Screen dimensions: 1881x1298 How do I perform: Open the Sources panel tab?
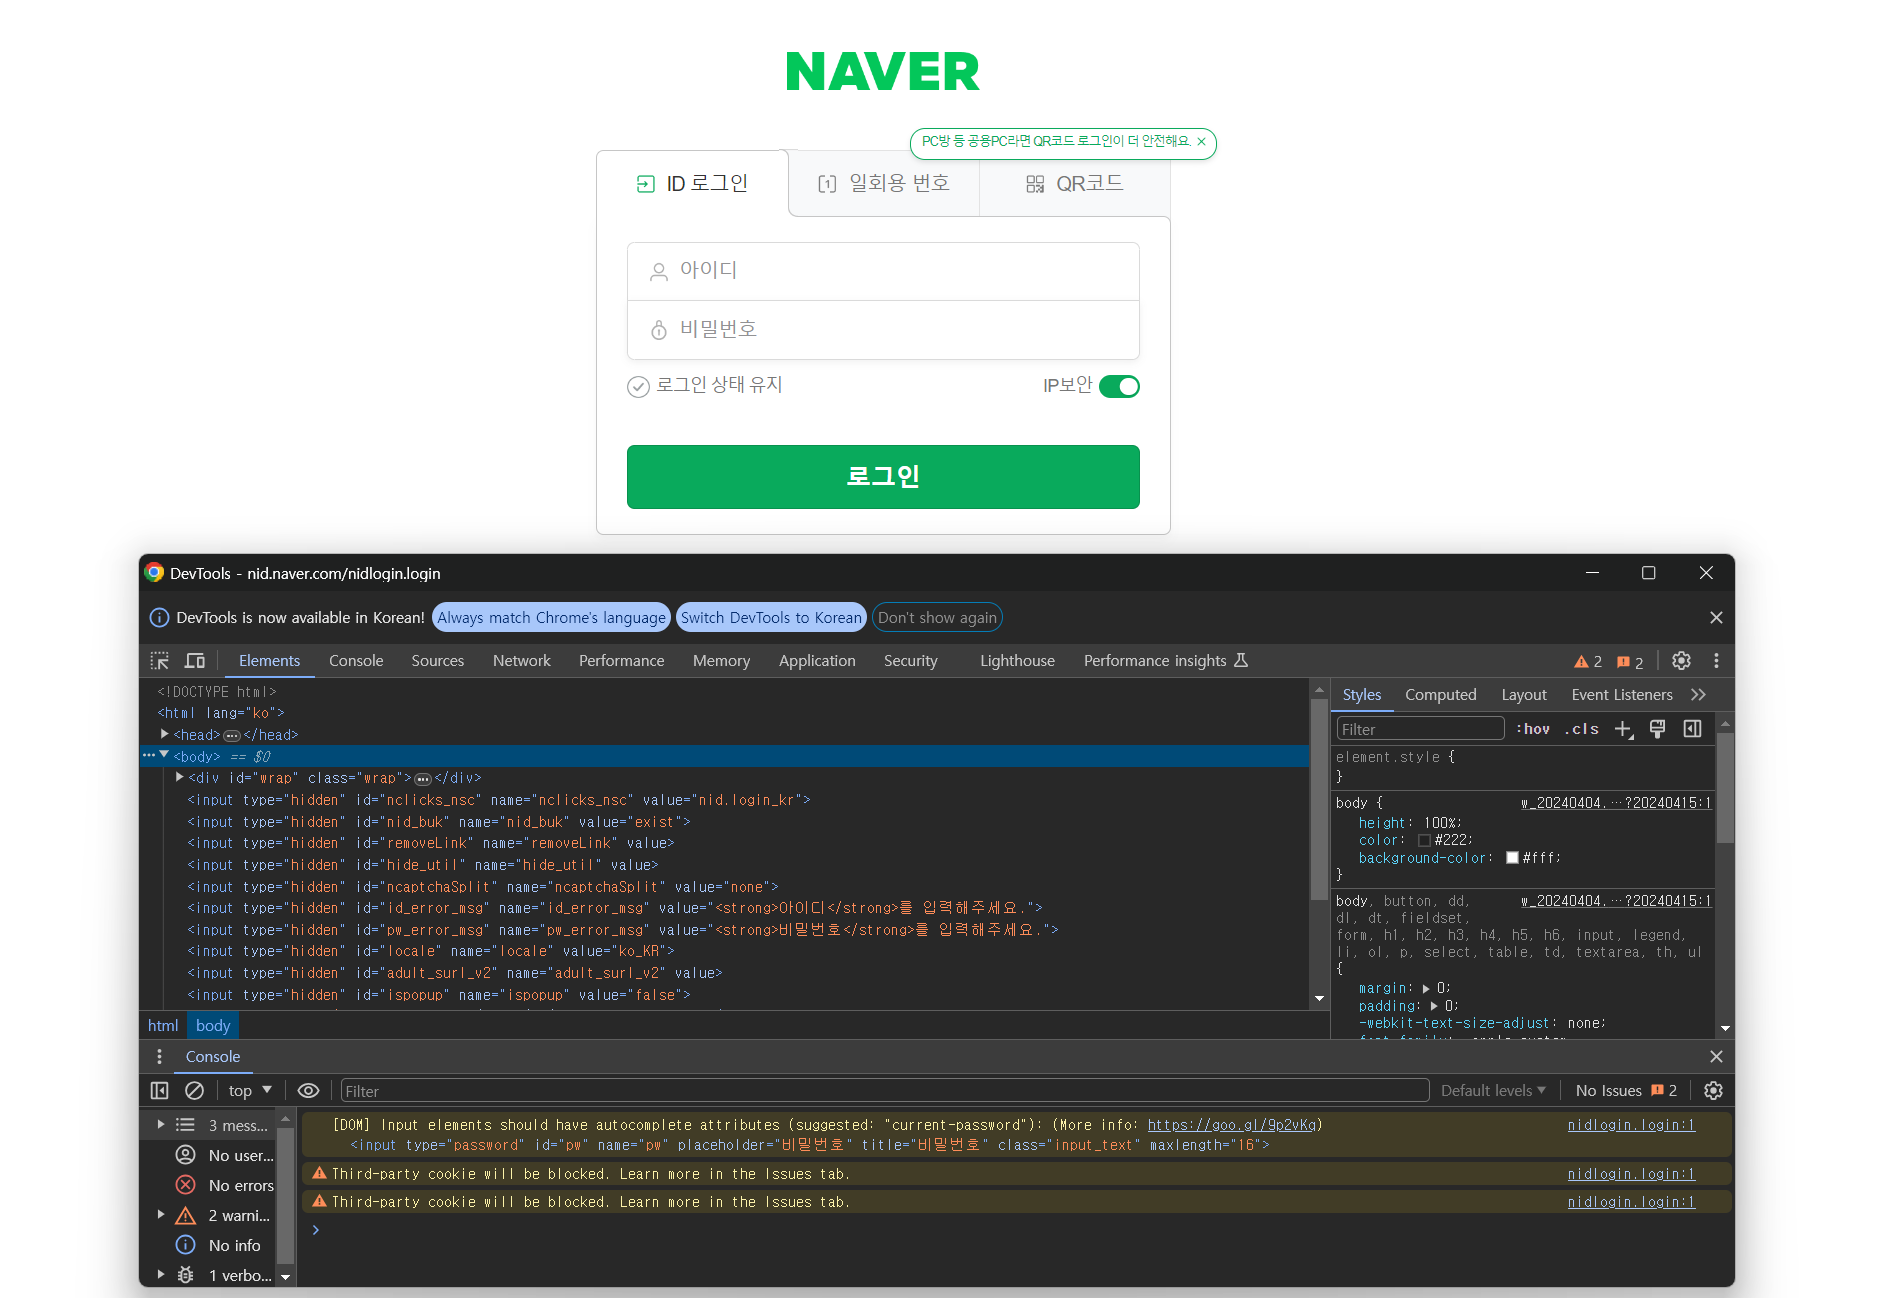[x=438, y=661]
